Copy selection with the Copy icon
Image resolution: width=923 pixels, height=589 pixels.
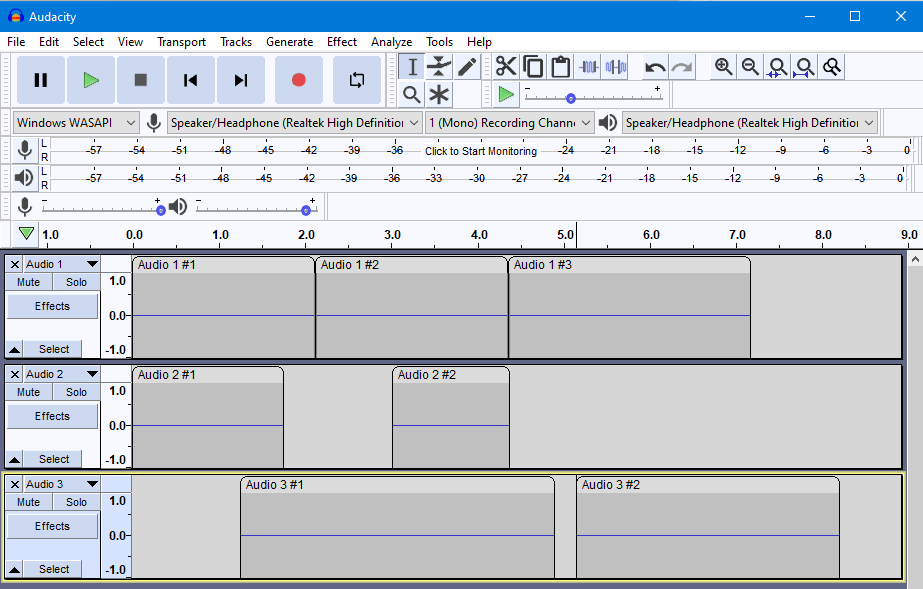(x=533, y=66)
